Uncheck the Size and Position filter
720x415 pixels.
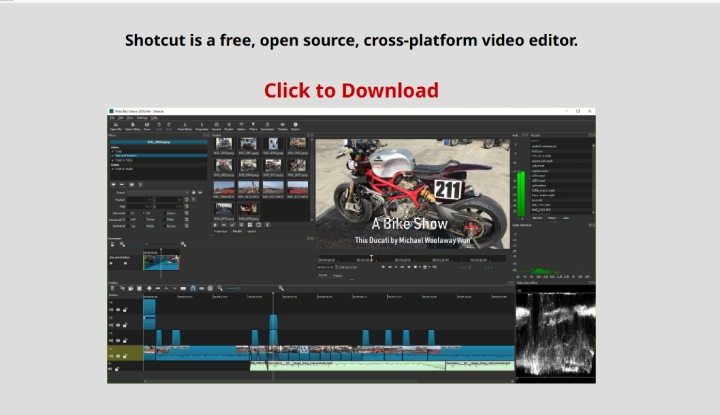(x=112, y=155)
